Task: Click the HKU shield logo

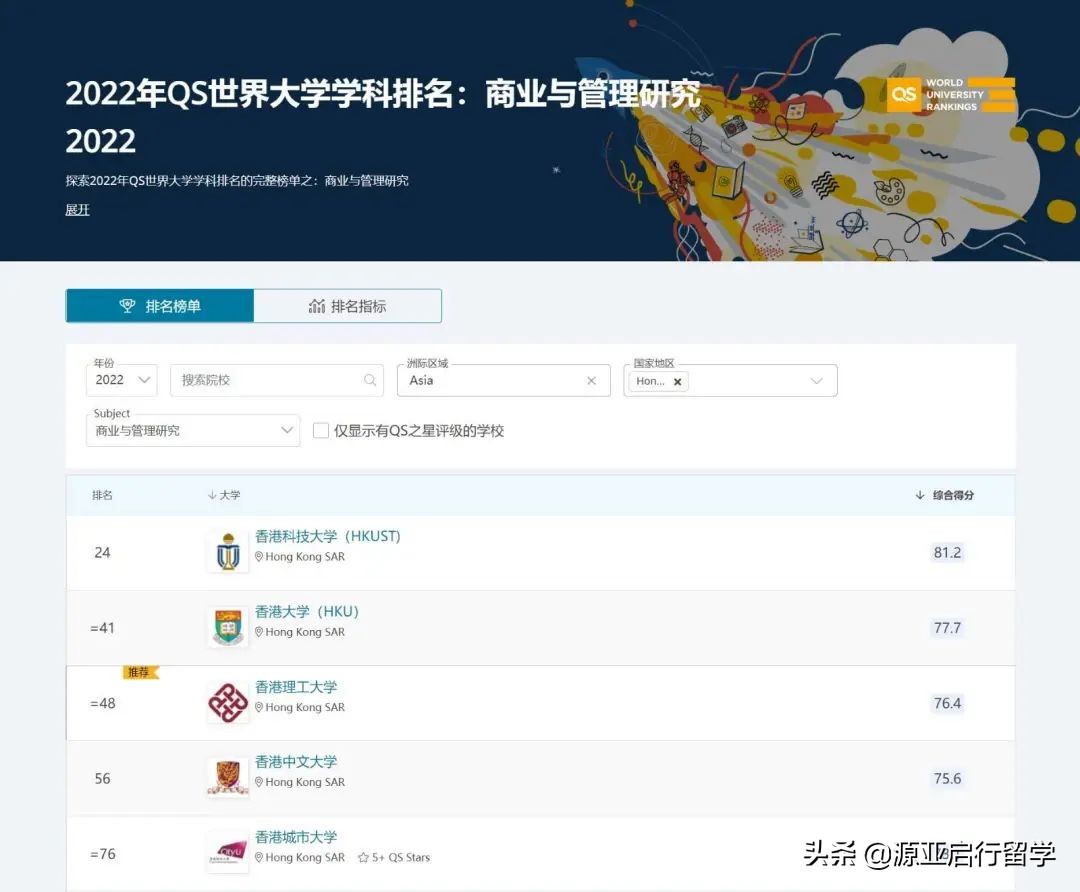Action: pos(228,627)
